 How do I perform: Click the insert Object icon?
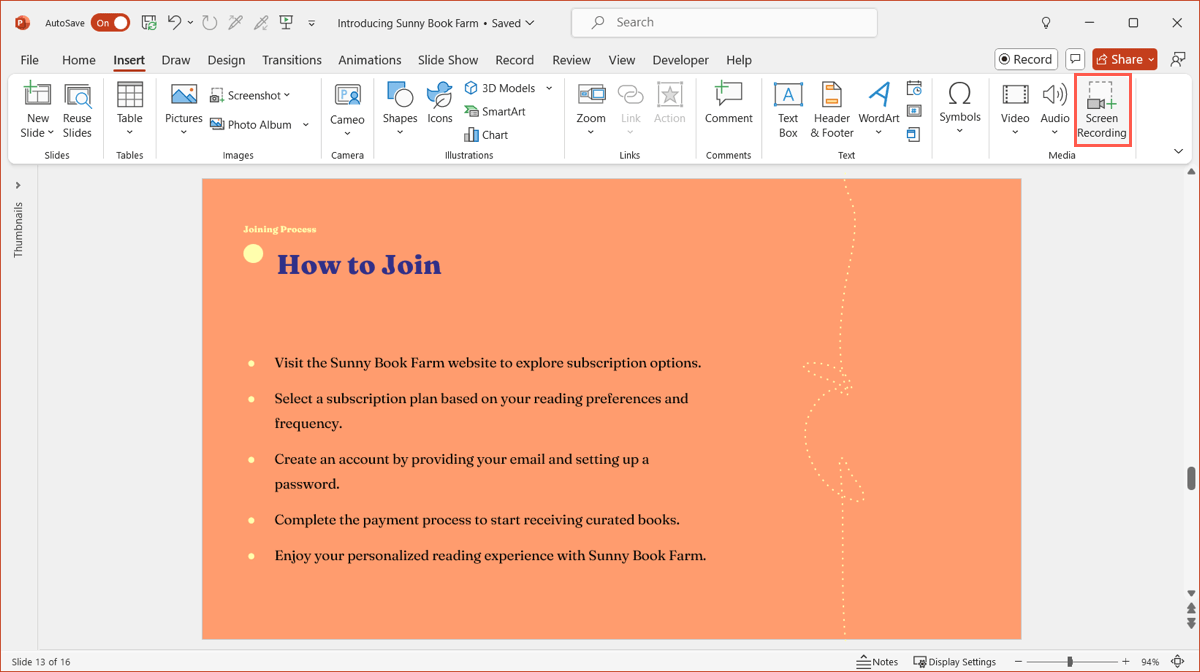[914, 135]
